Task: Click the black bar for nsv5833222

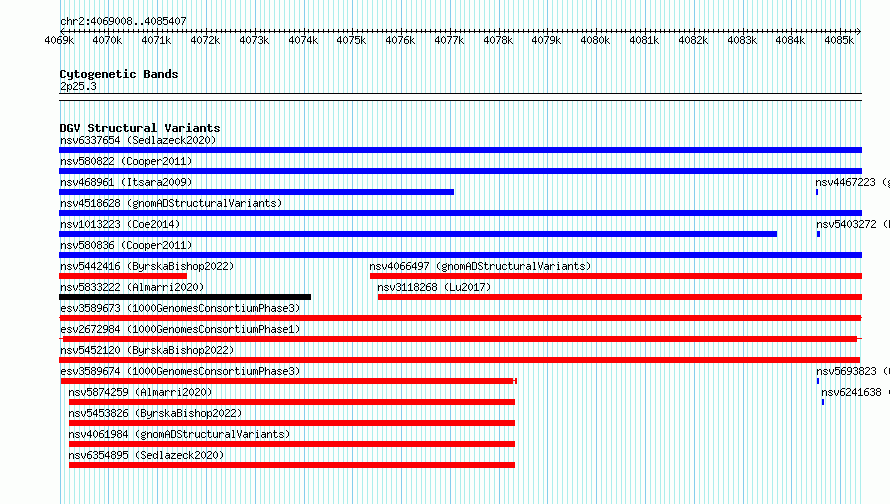Action: [185, 297]
